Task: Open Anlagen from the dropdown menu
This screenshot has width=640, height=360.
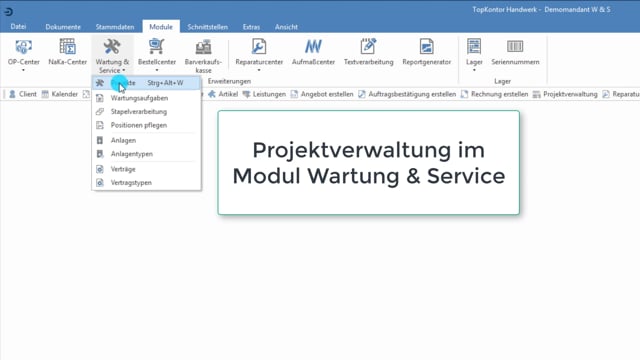Action: click(147, 140)
